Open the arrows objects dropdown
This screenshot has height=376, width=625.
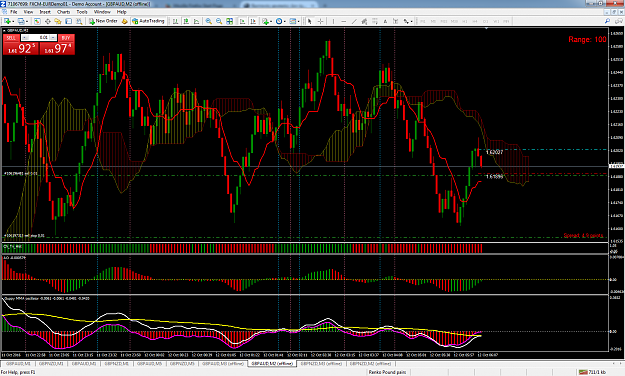(407, 21)
